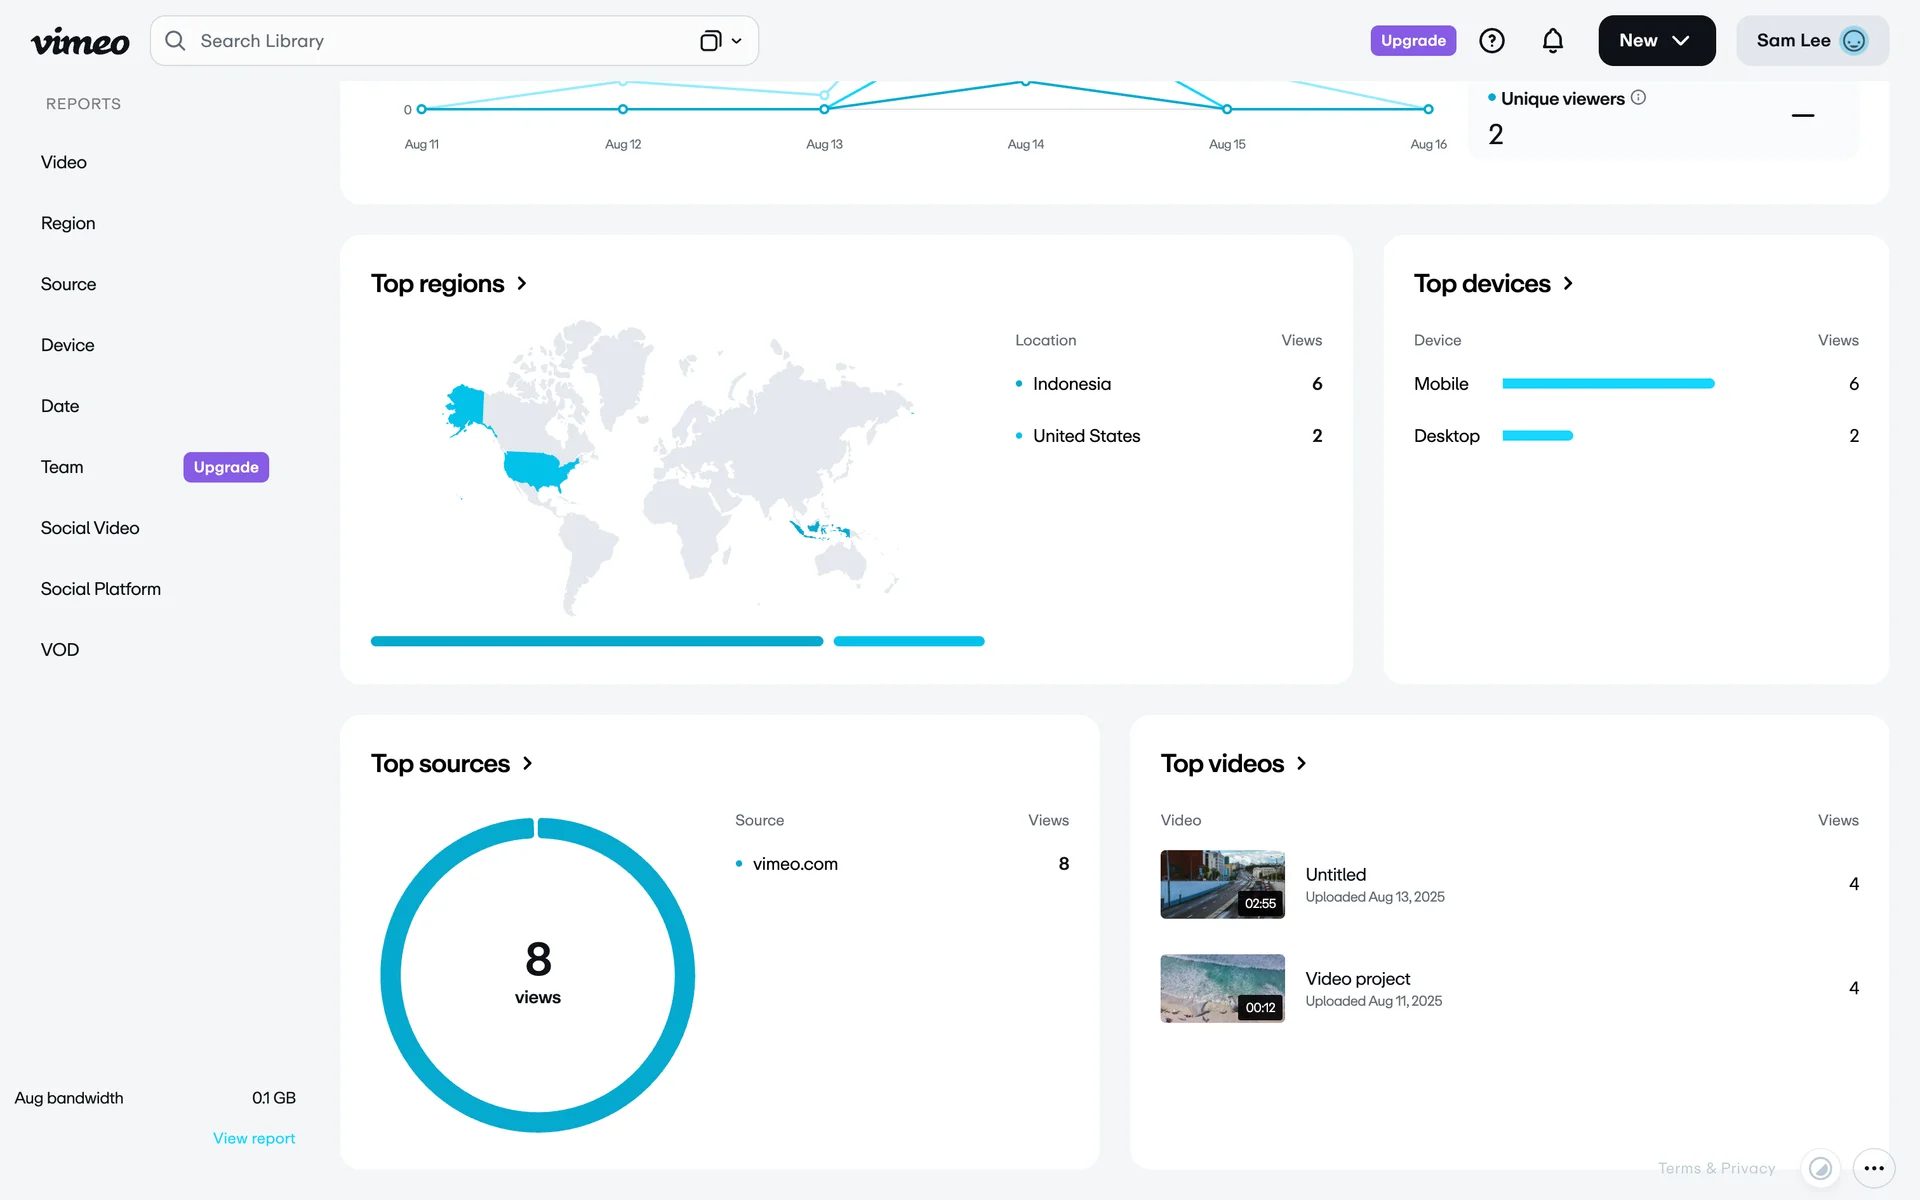Open the help question mark icon
Viewport: 1920px width, 1200px height.
1491,41
